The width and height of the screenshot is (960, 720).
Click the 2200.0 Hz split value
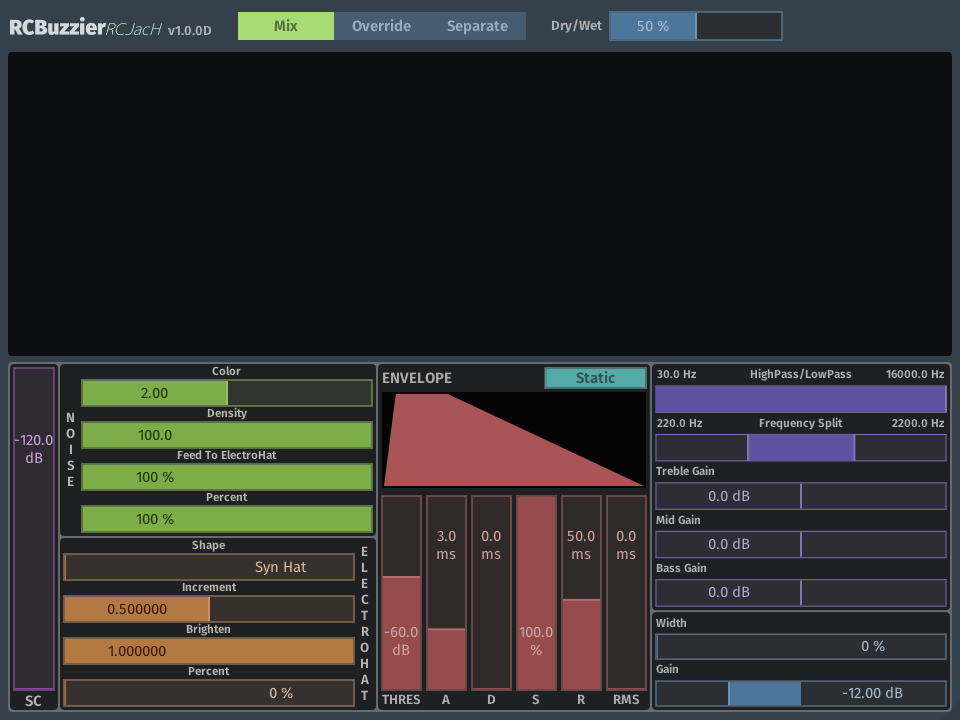[x=918, y=423]
